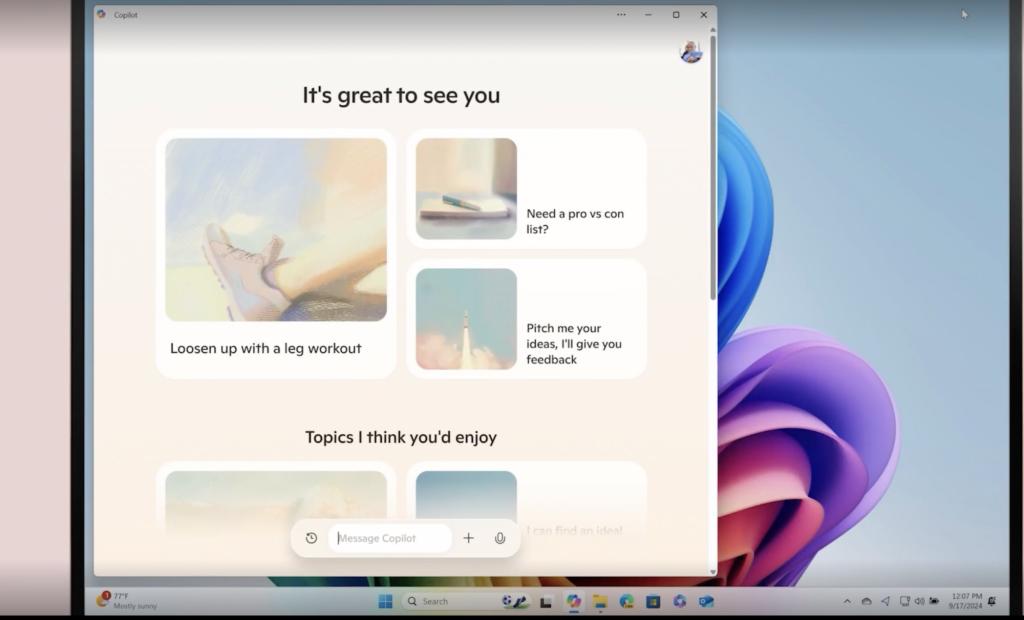Image resolution: width=1024 pixels, height=620 pixels.
Task: Click the Copilot logo in the title bar
Action: point(101,14)
